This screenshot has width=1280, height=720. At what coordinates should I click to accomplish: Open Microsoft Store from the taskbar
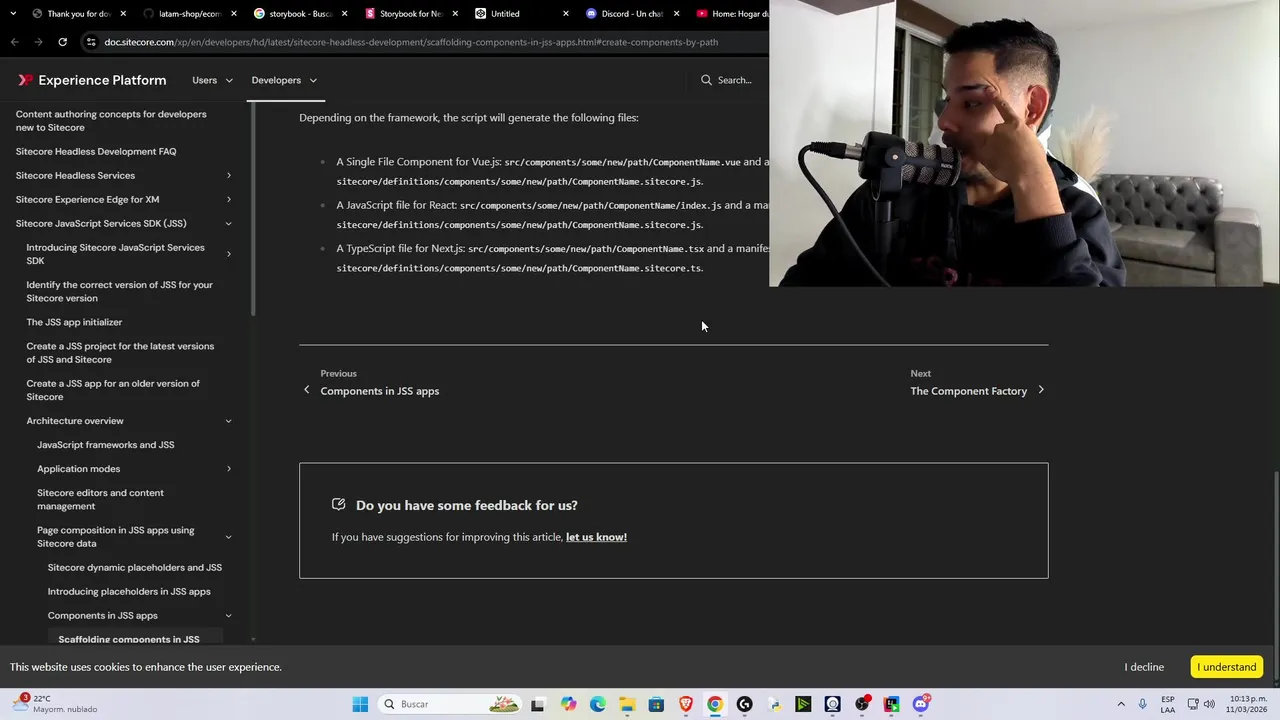point(656,704)
